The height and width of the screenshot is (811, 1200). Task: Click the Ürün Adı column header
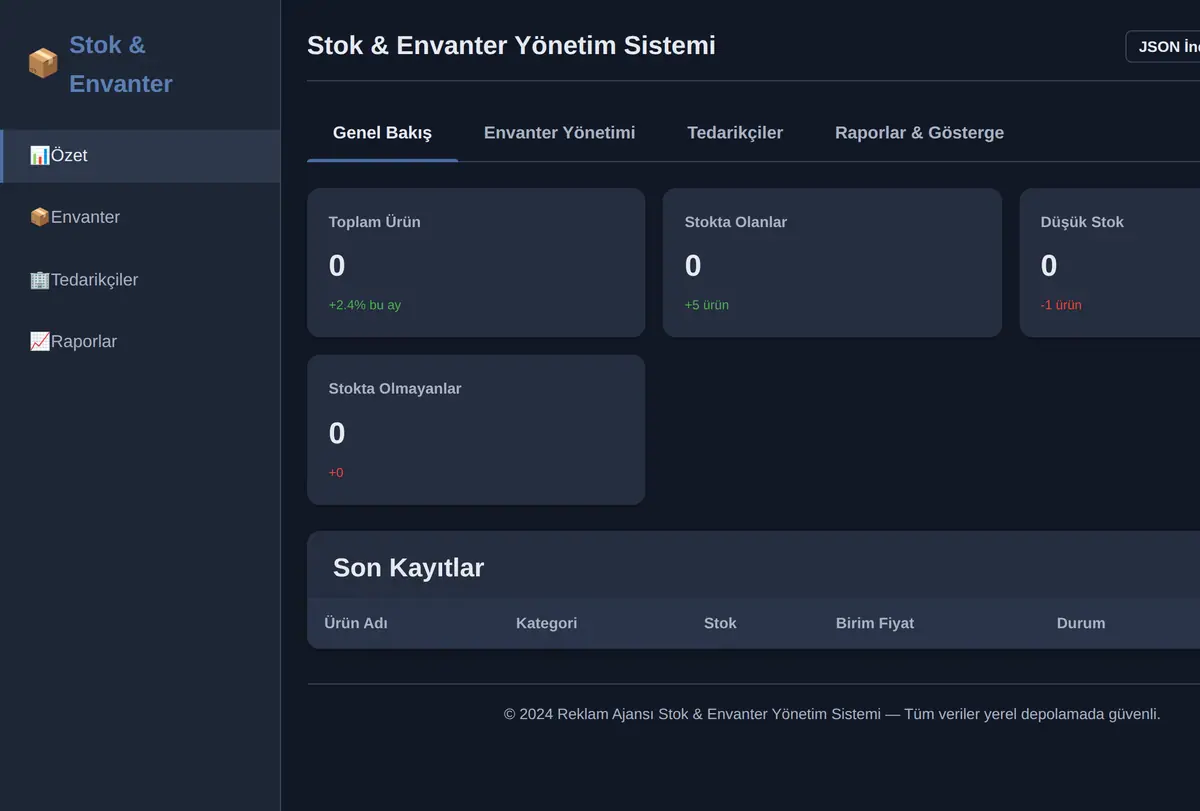click(356, 623)
